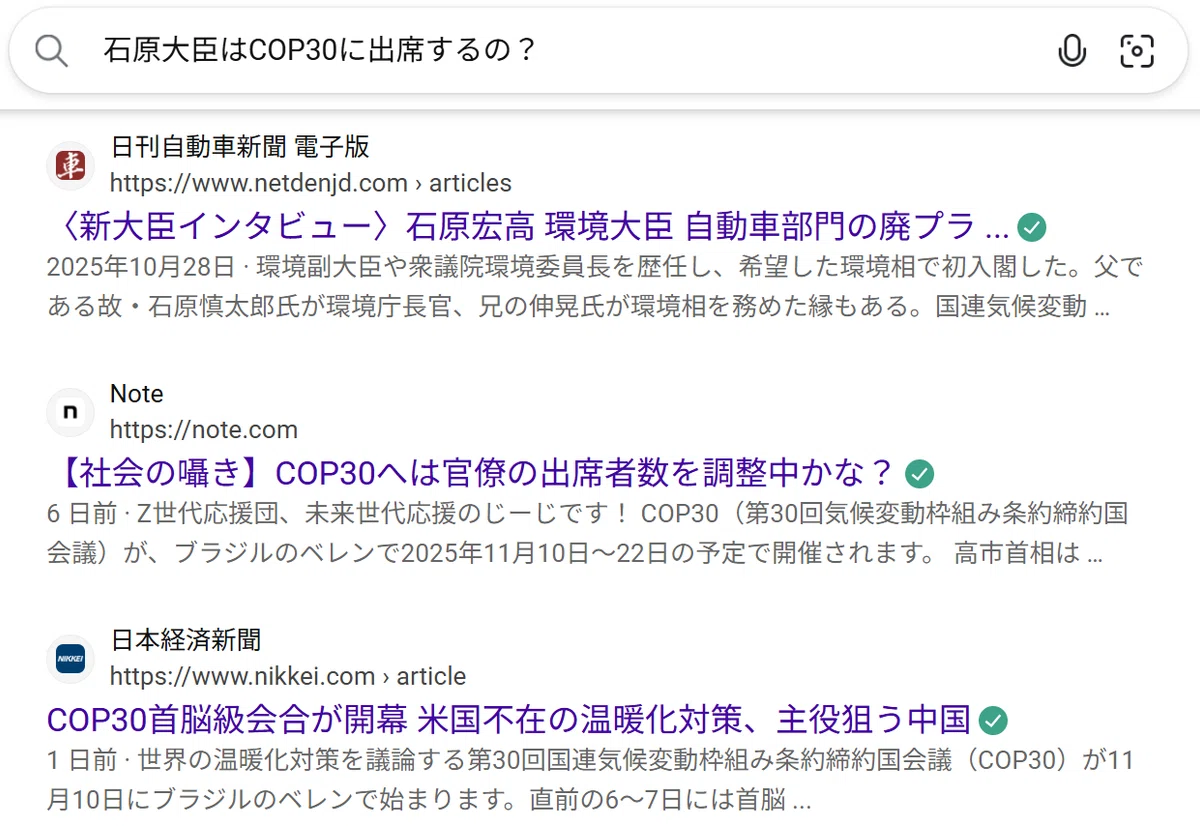The width and height of the screenshot is (1200, 826).
Task: Click the netdenjd.com › articles URL
Action: pyautogui.click(x=311, y=183)
